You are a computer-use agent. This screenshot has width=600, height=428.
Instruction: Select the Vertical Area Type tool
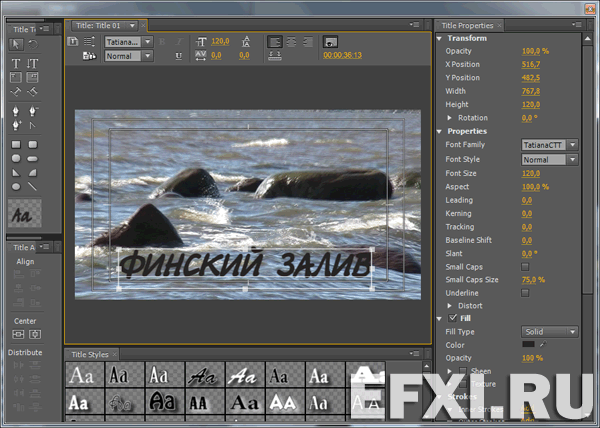click(33, 78)
